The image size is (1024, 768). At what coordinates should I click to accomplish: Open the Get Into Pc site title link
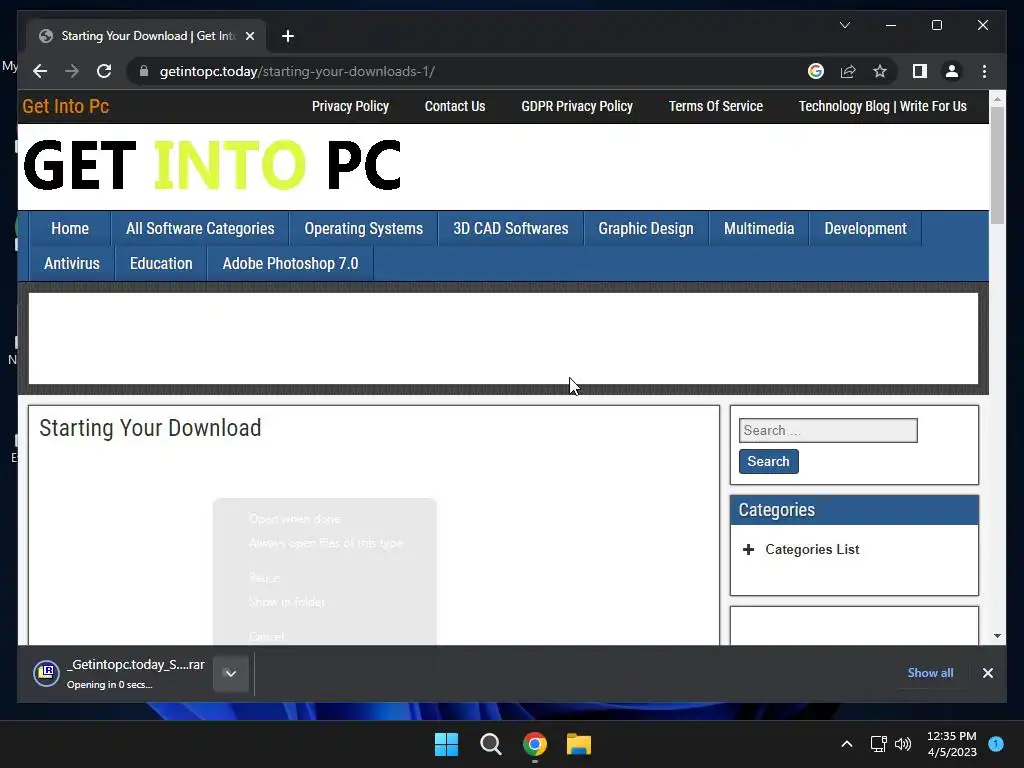(x=65, y=106)
